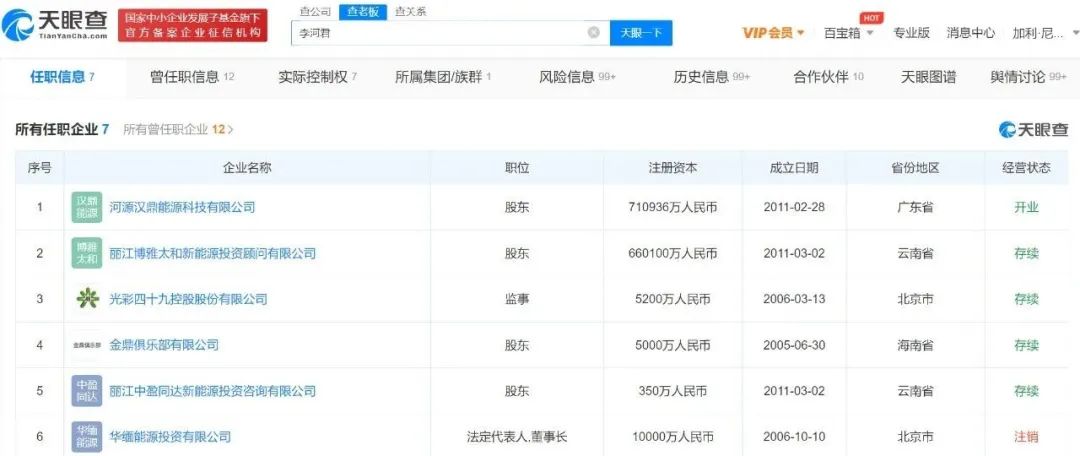This screenshot has width=1080, height=456.
Task: Select the 任职信息 tab
Action: pos(63,77)
